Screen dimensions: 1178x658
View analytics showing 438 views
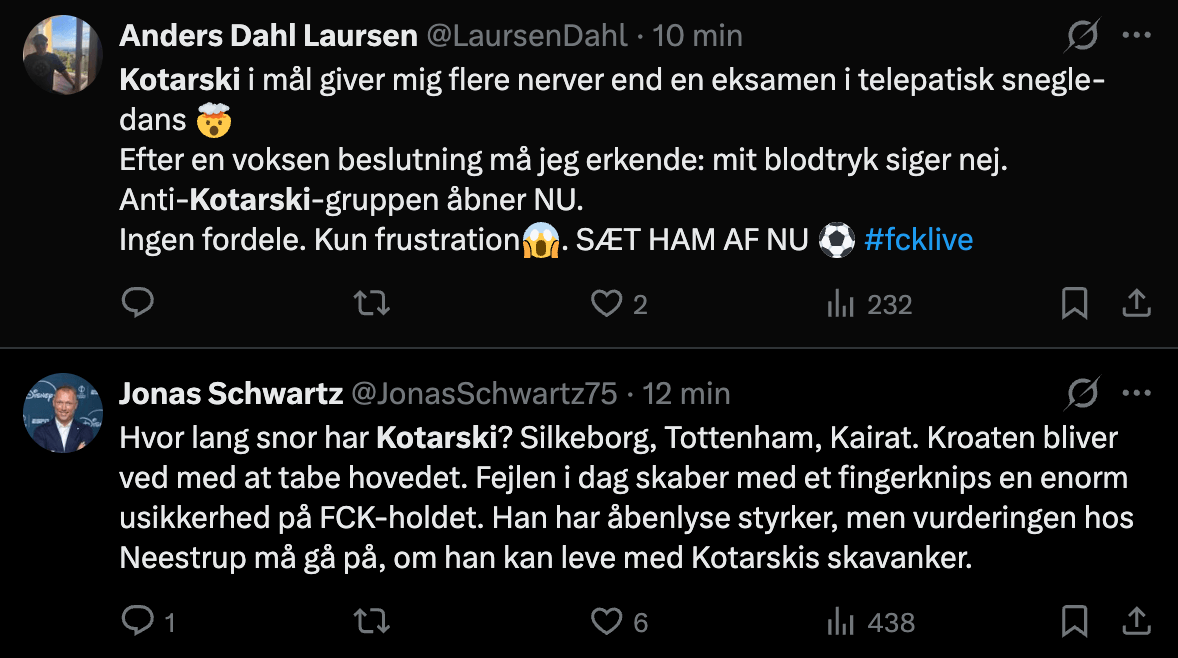tap(870, 623)
